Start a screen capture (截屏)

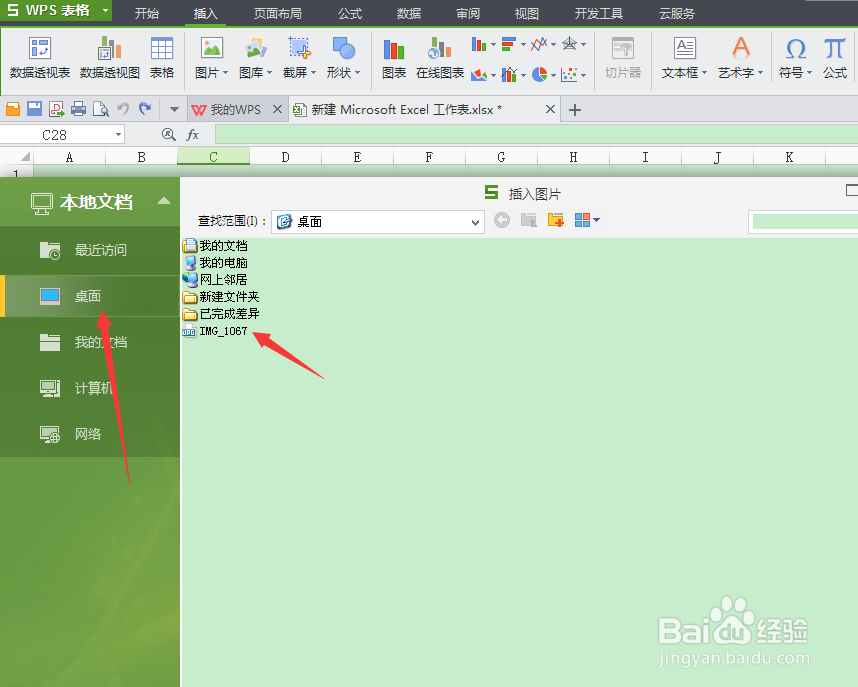click(299, 58)
